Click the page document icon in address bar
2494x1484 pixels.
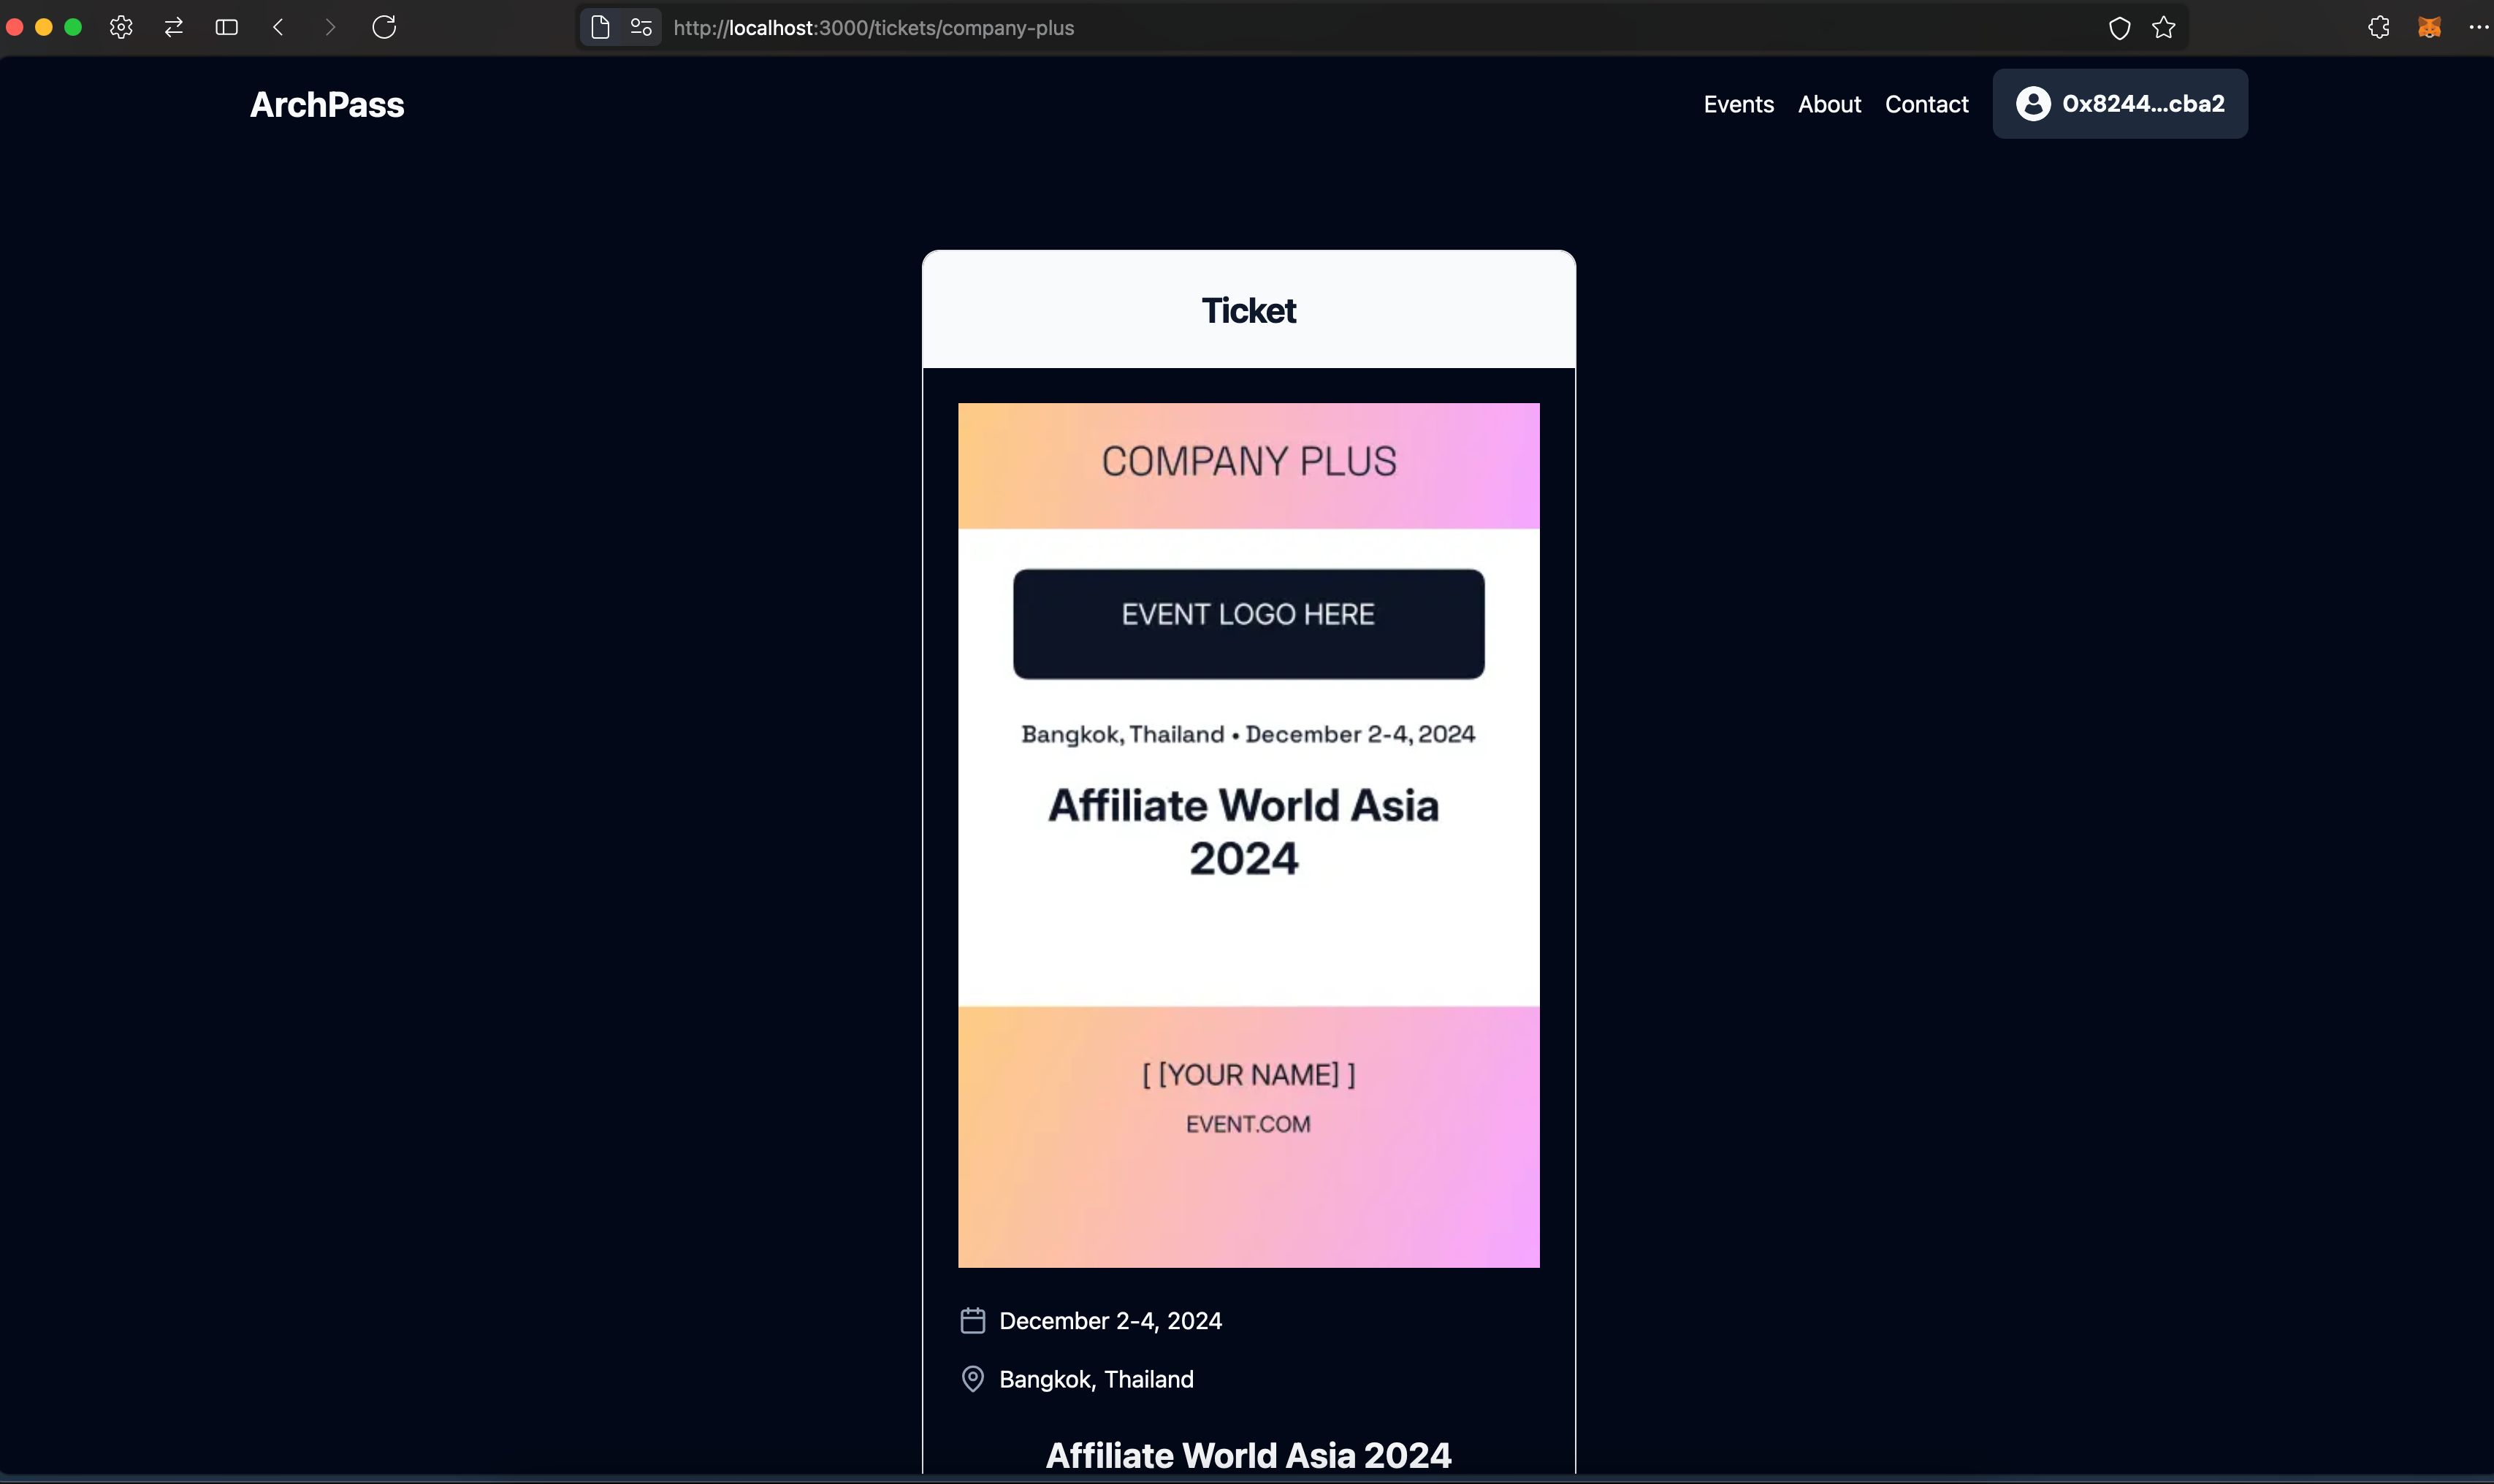point(600,27)
